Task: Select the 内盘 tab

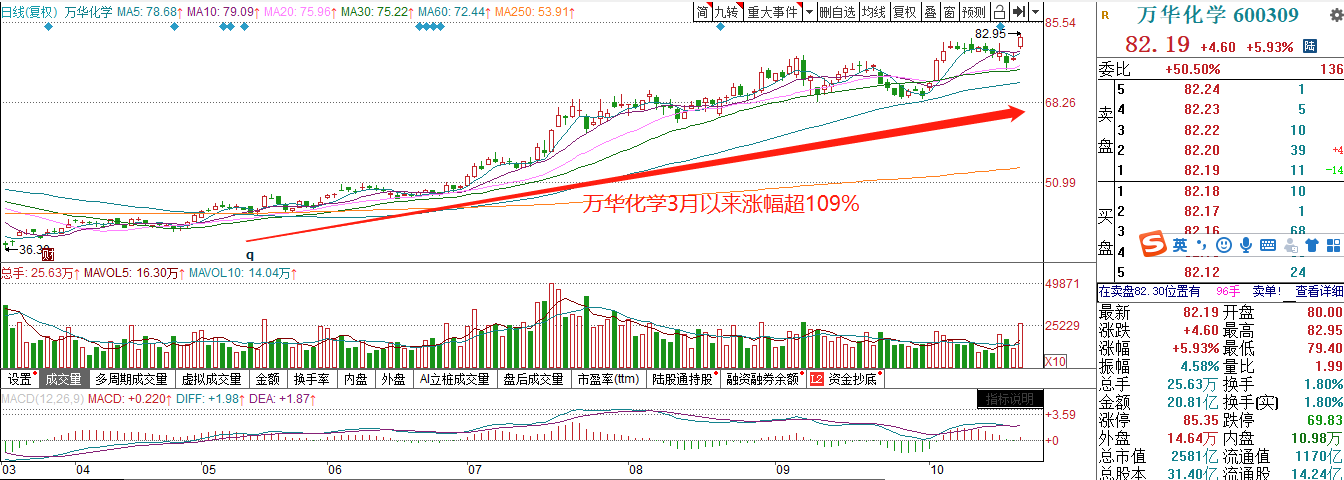Action: pos(355,379)
